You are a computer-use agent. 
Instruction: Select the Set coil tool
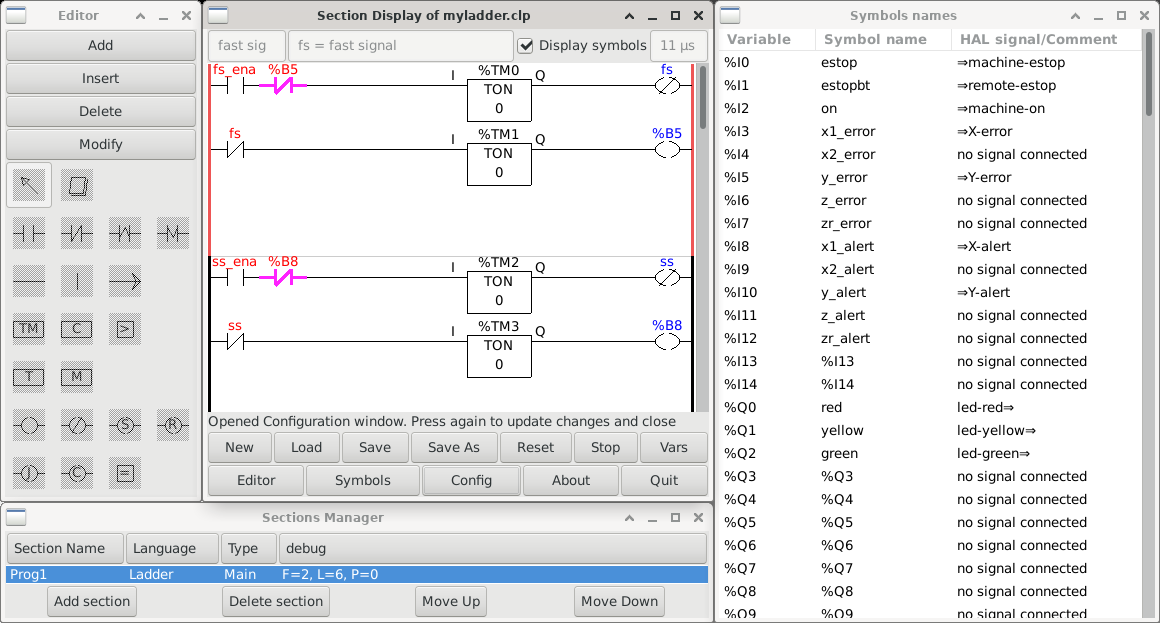click(x=125, y=425)
